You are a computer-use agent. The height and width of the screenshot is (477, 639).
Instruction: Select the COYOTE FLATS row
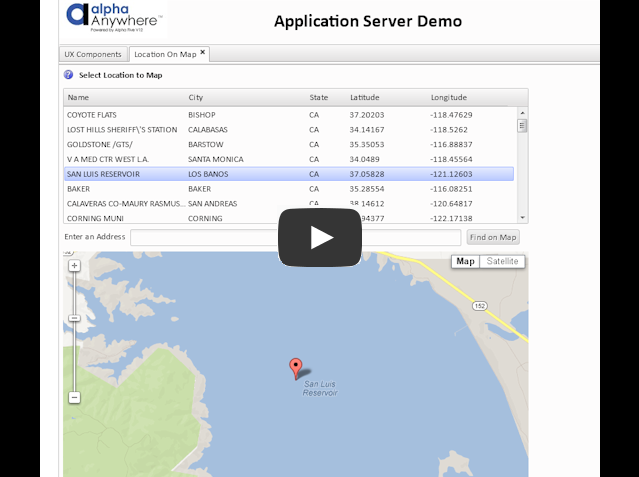pyautogui.click(x=289, y=115)
